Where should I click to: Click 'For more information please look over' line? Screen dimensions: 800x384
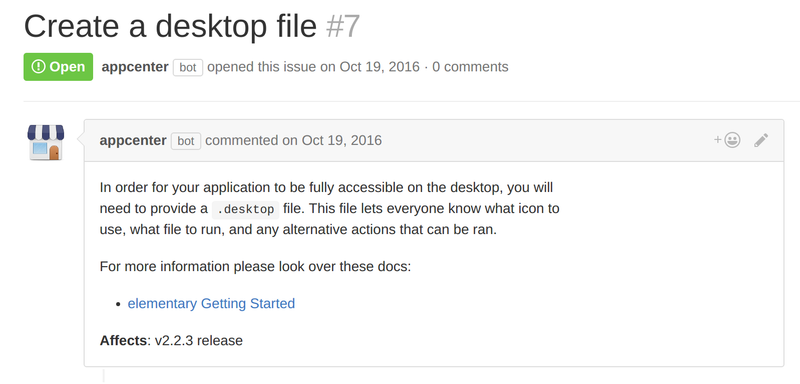(x=255, y=267)
